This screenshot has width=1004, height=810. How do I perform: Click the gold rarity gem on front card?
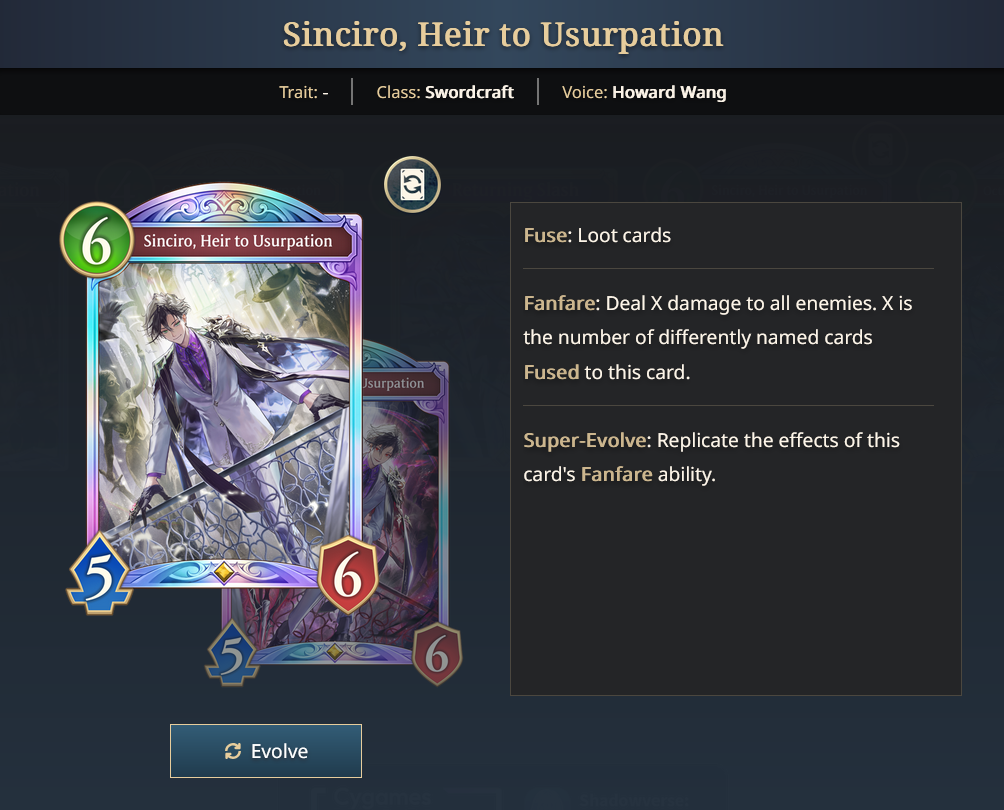click(223, 572)
